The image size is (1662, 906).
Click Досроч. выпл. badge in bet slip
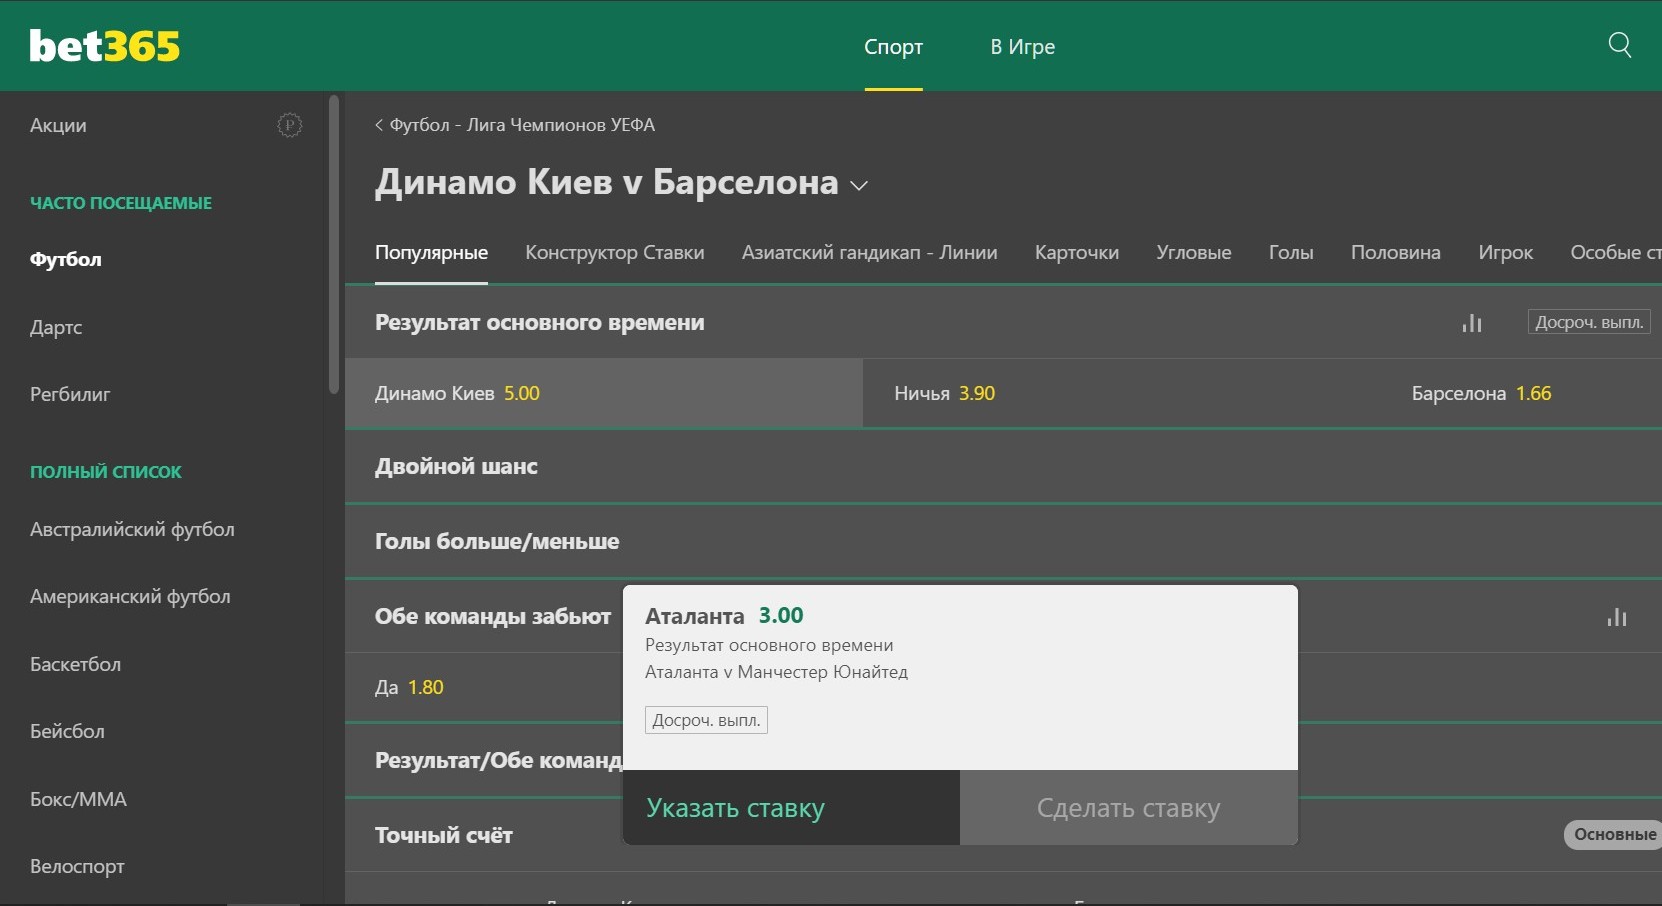click(706, 720)
